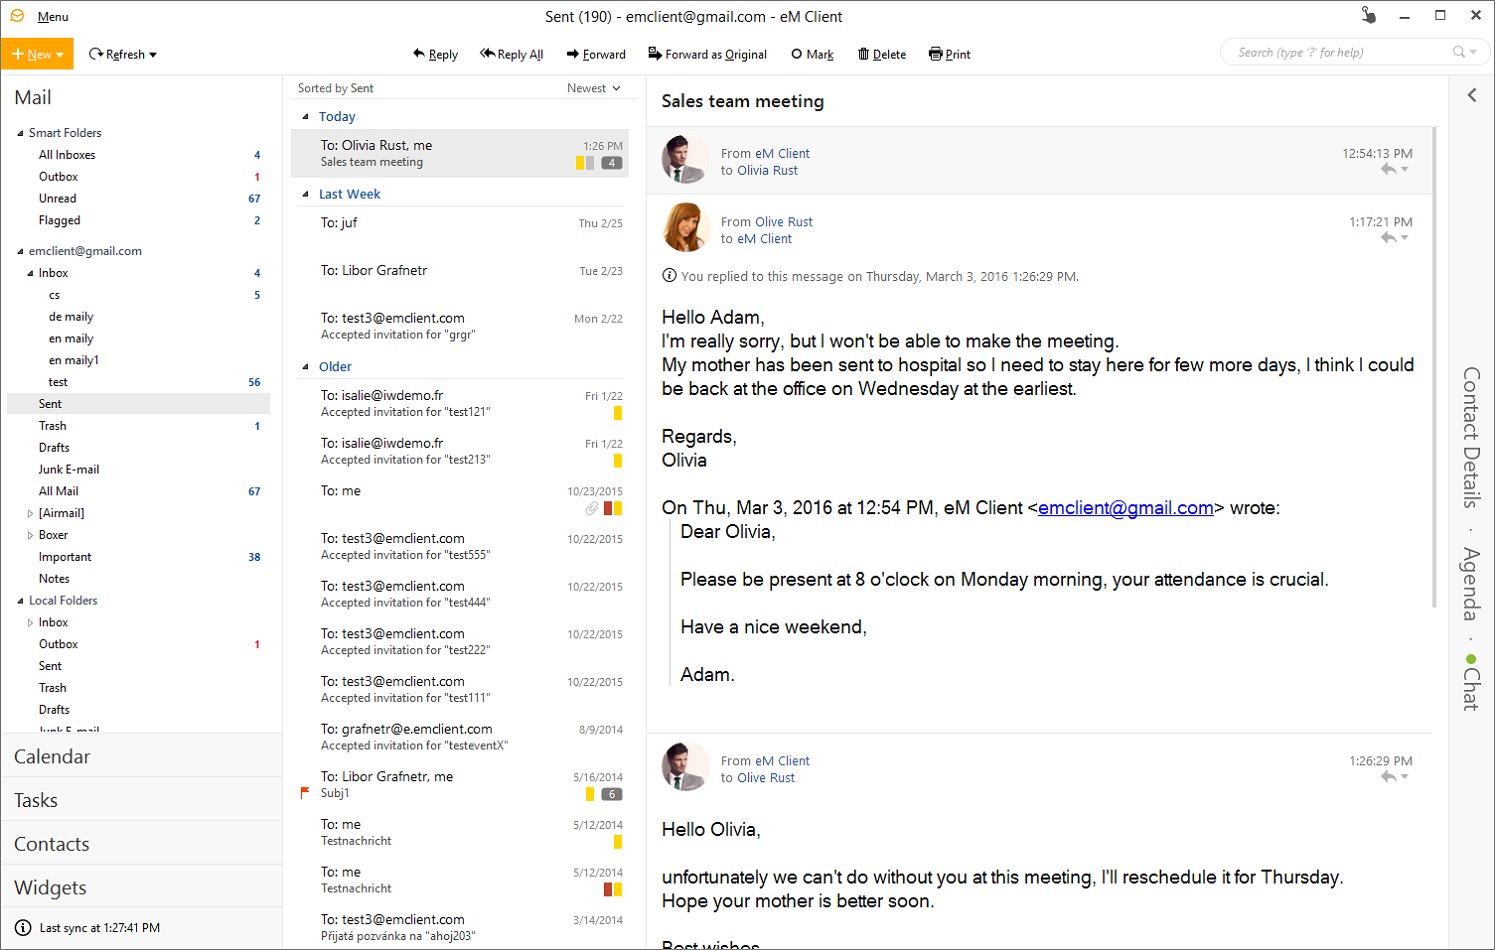The height and width of the screenshot is (950, 1495).
Task: Focus the search input field
Action: pos(1340,52)
